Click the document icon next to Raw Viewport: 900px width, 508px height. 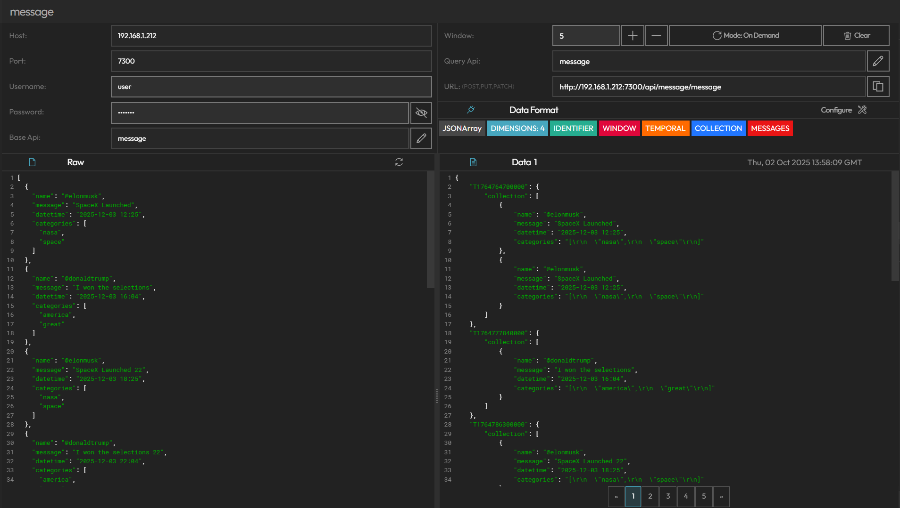32,162
